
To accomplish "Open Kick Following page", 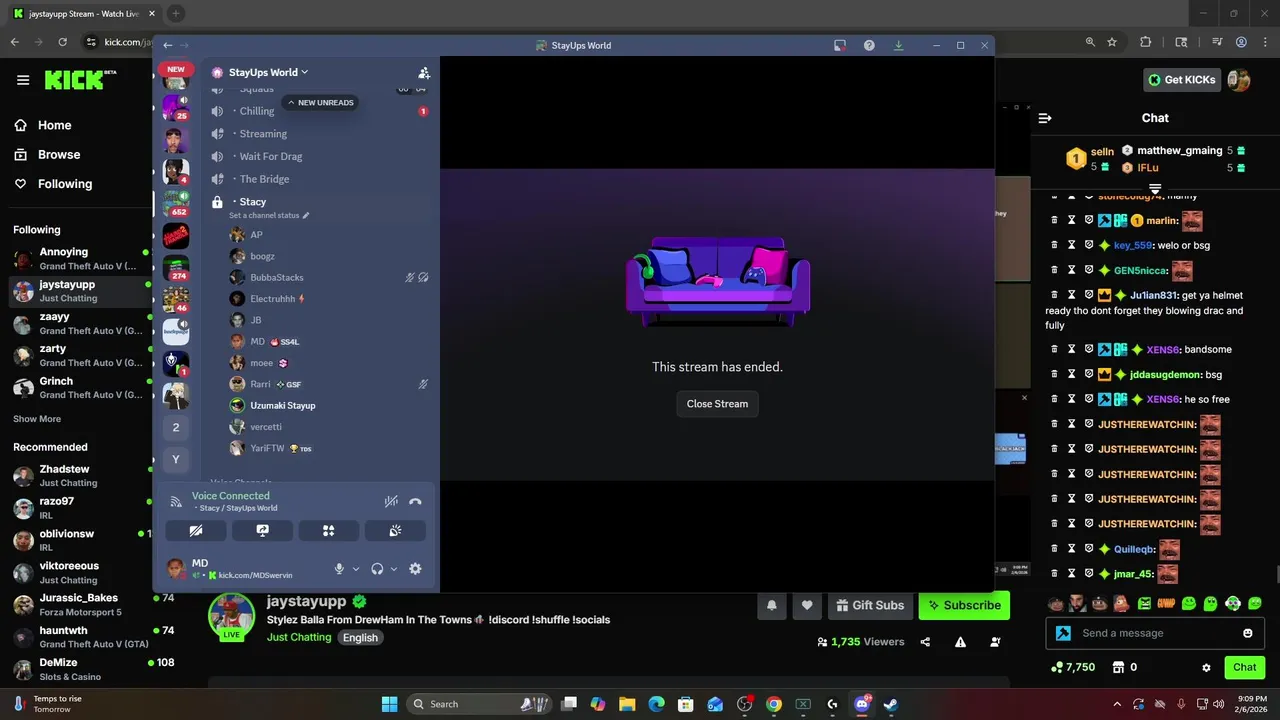I will (52, 184).
